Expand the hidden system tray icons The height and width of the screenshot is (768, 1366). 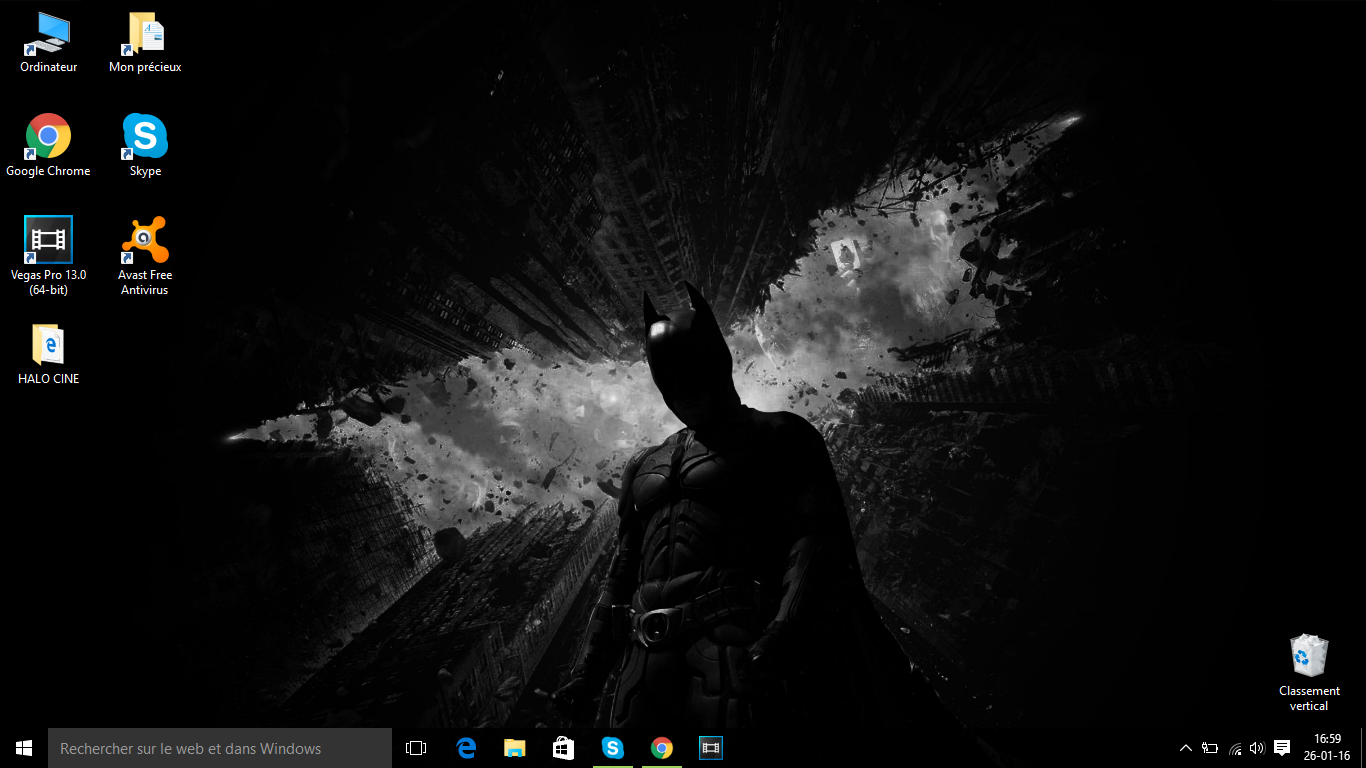tap(1186, 748)
